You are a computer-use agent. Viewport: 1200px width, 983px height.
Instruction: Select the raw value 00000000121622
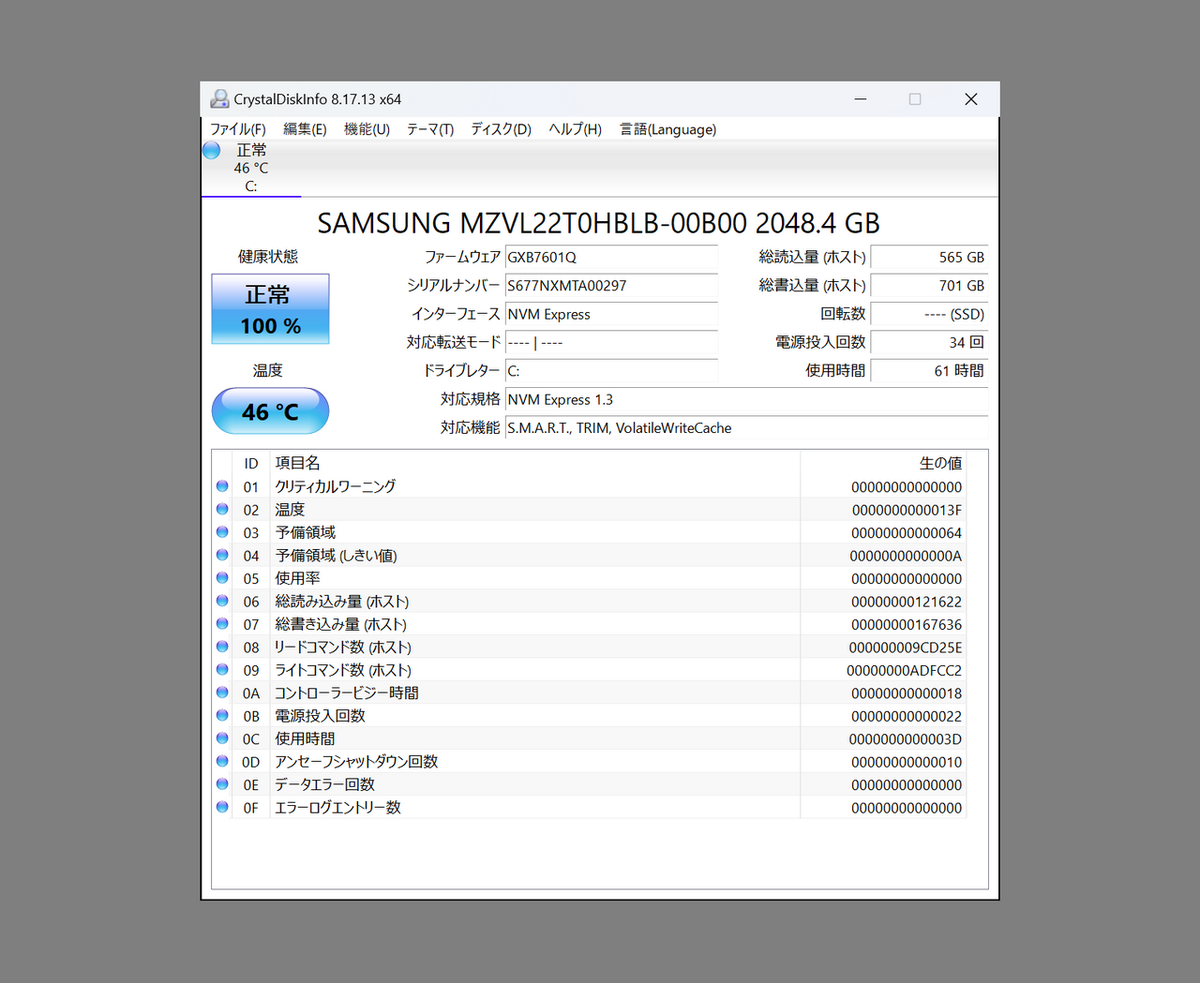[906, 601]
